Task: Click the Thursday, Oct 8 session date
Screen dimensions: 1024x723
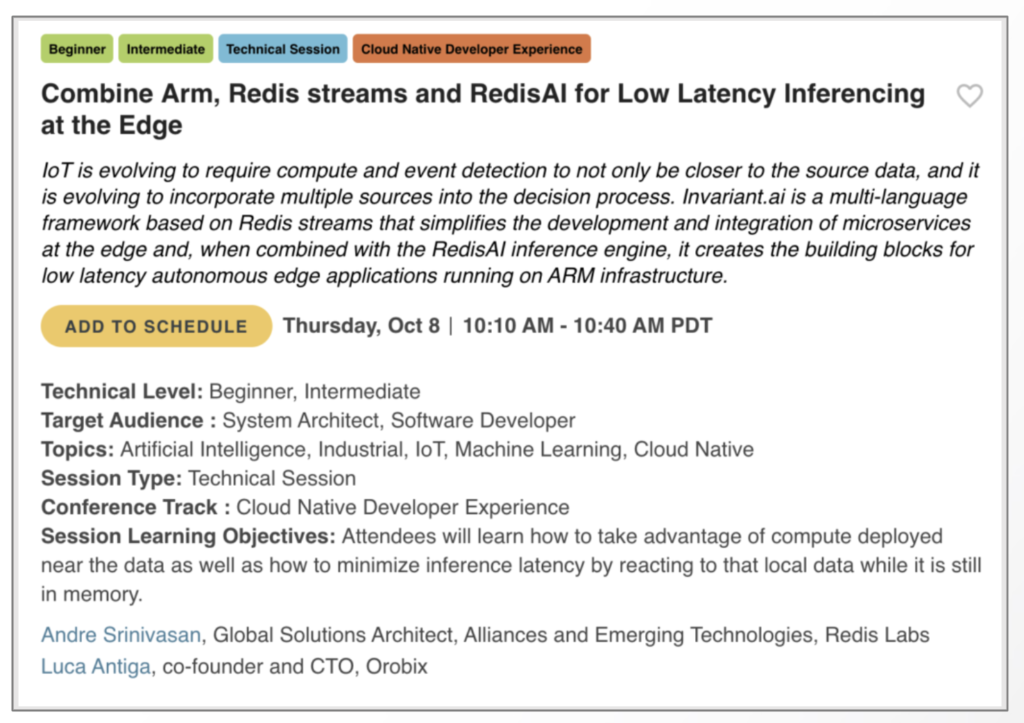Action: point(361,326)
